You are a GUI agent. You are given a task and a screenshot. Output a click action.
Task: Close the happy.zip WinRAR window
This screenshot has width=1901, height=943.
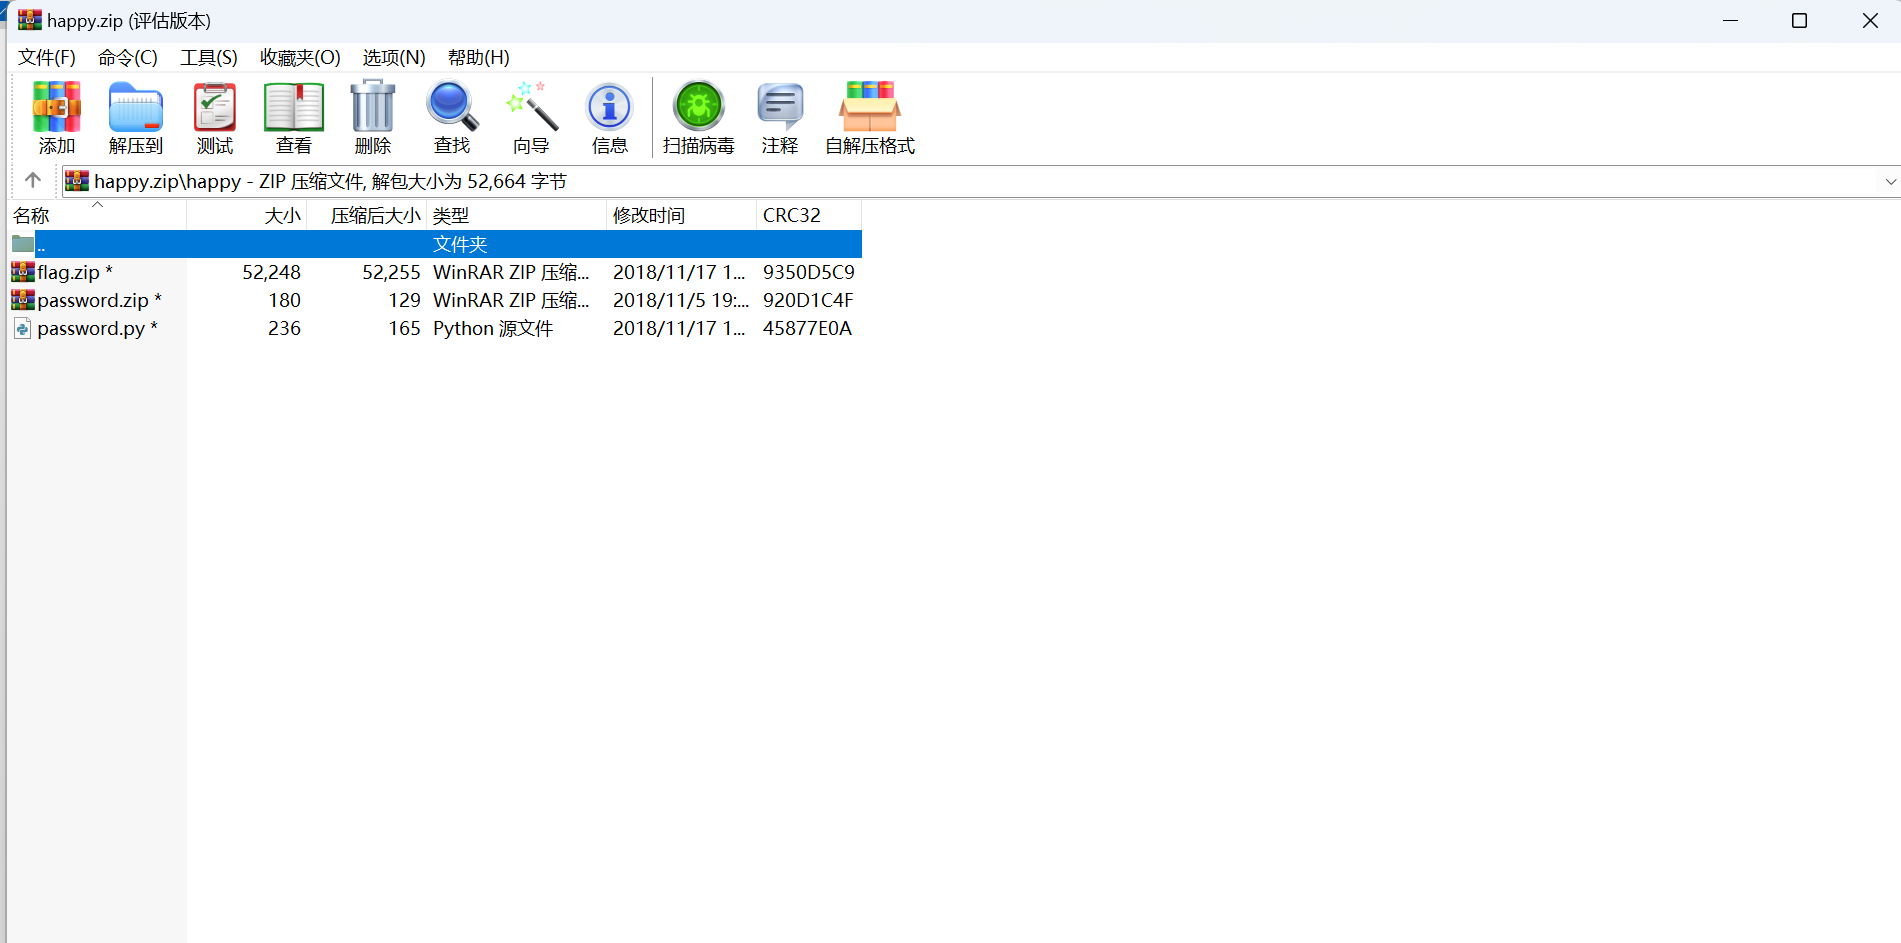click(1870, 20)
